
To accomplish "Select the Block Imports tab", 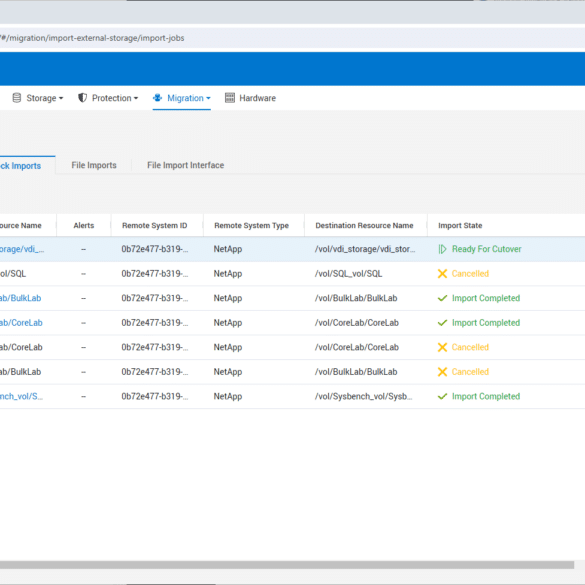I will [x=21, y=166].
